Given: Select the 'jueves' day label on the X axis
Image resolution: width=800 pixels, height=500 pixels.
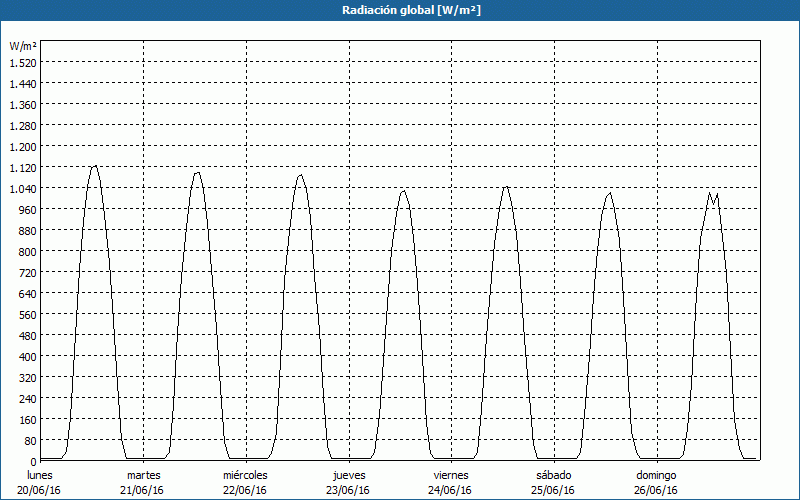Looking at the screenshot, I should (x=348, y=474).
